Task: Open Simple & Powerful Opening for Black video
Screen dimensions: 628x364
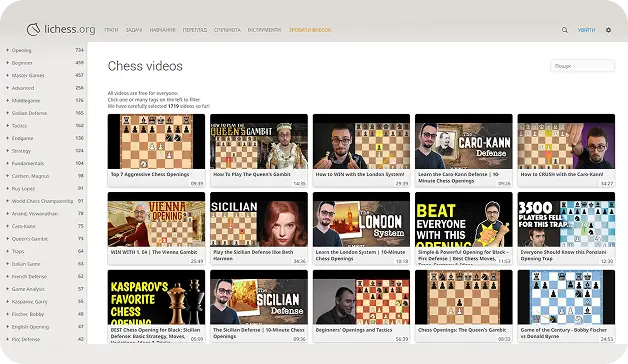Action: pyautogui.click(x=464, y=228)
